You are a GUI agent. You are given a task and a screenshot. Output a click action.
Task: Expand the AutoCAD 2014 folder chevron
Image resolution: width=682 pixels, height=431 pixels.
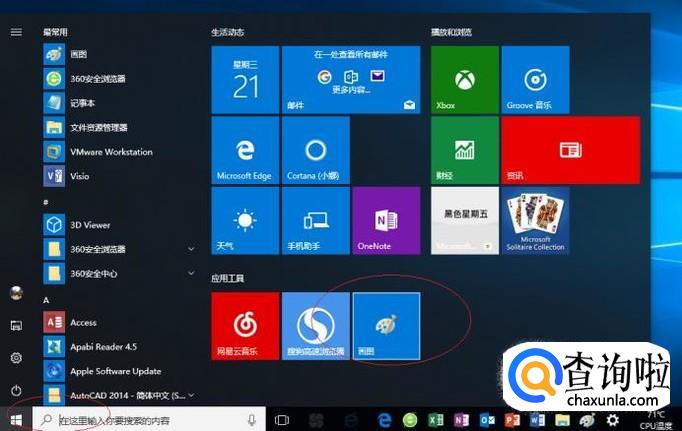pos(191,395)
